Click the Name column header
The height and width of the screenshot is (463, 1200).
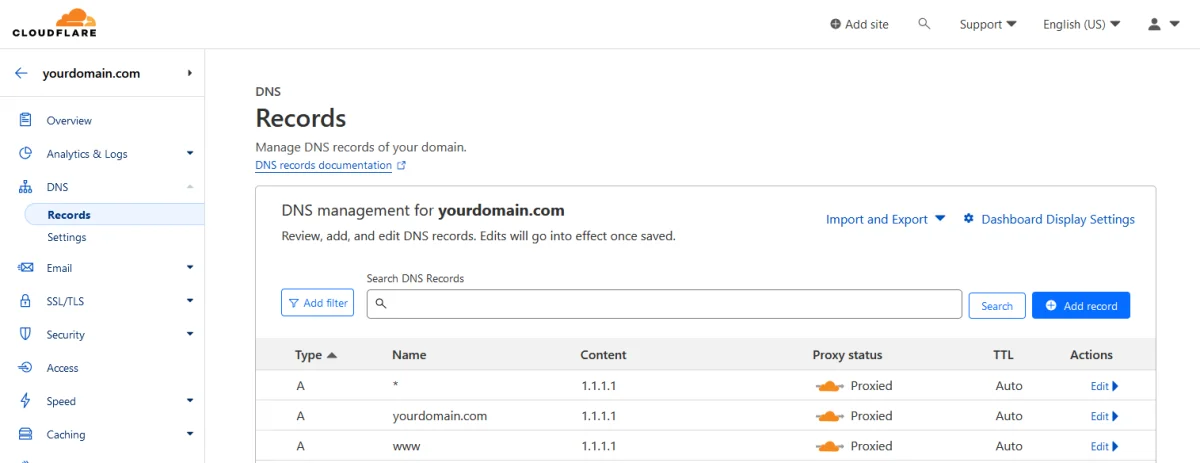409,355
